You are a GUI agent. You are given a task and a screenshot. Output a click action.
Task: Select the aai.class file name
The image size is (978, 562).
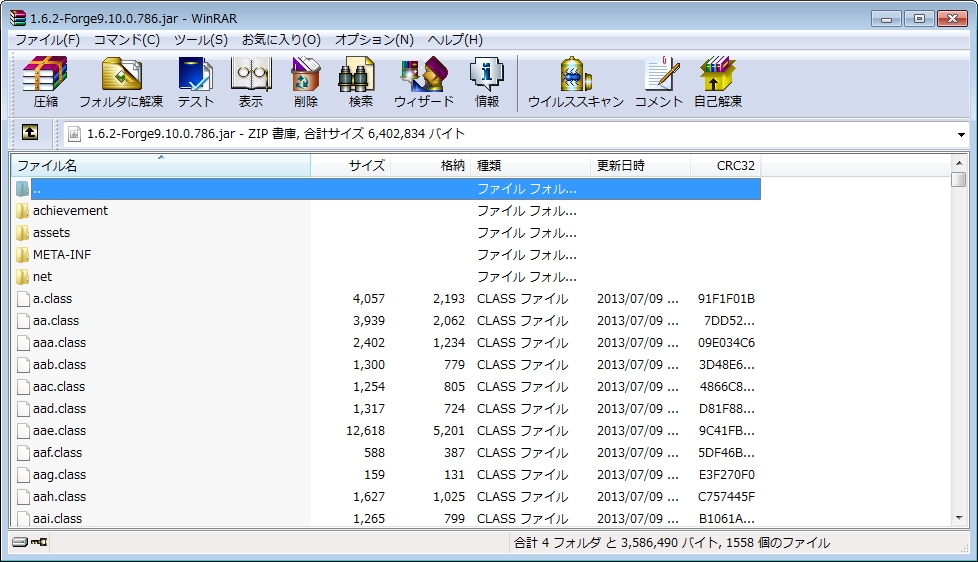tap(57, 518)
